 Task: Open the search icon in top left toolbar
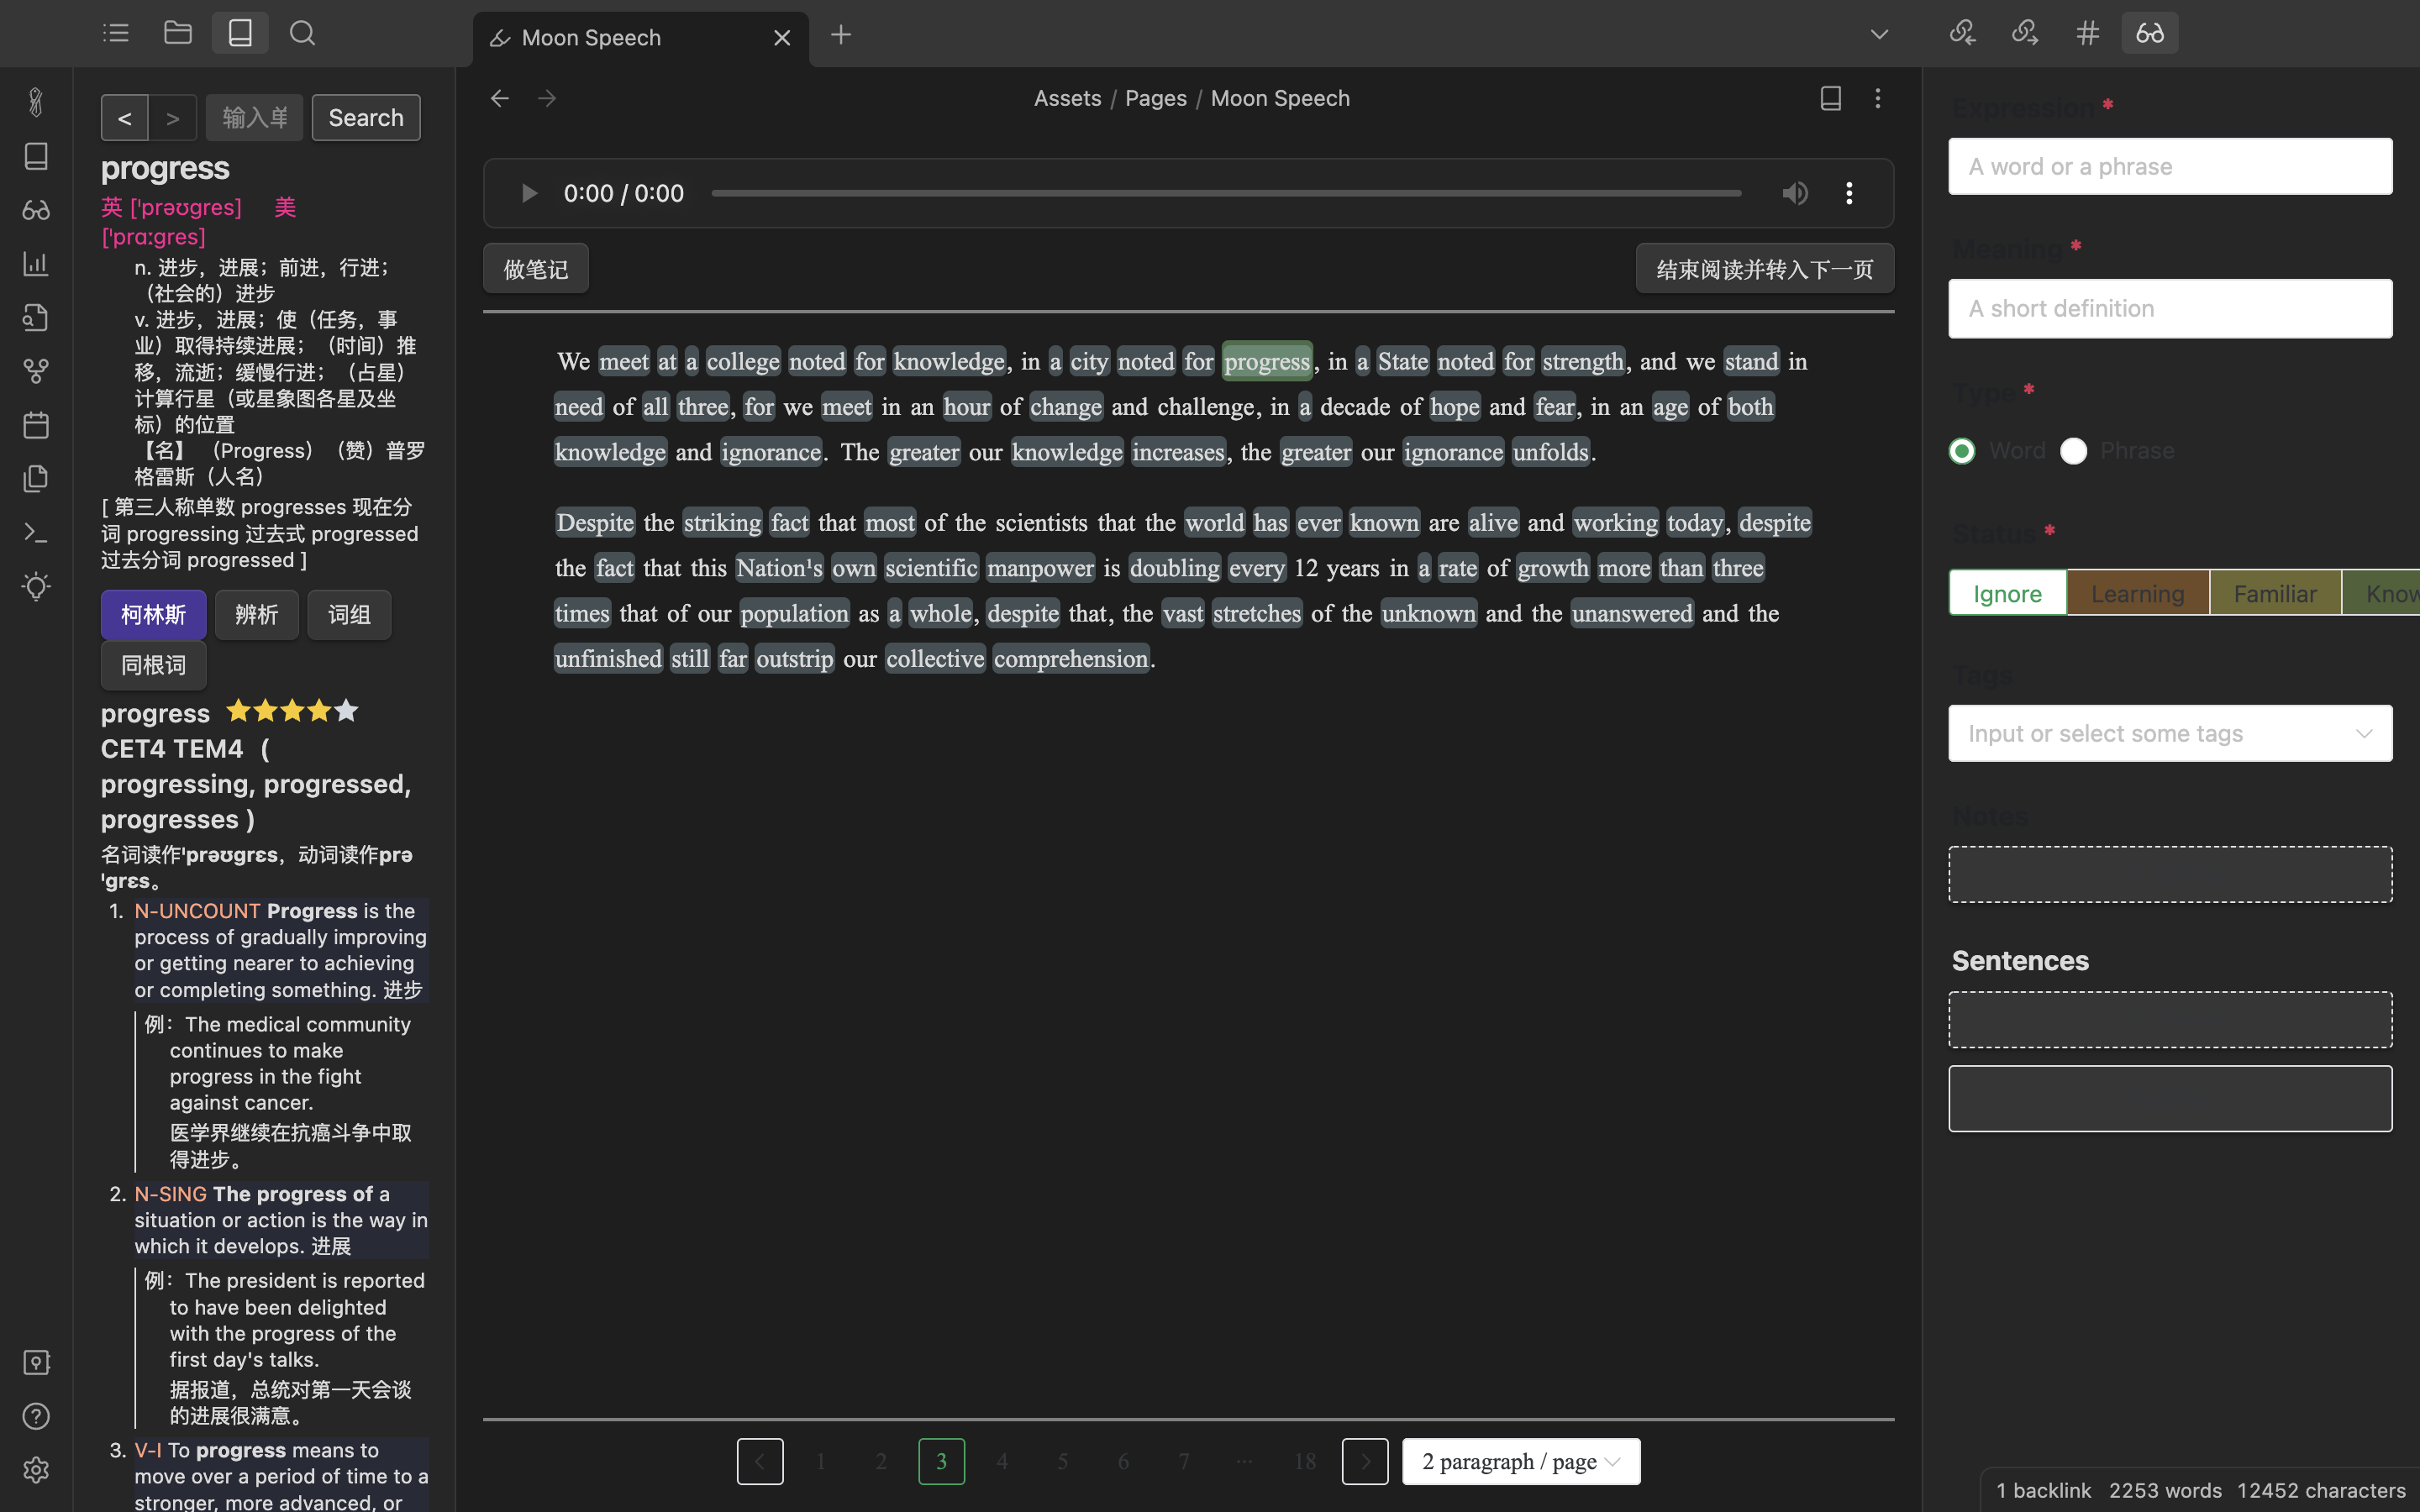(302, 32)
